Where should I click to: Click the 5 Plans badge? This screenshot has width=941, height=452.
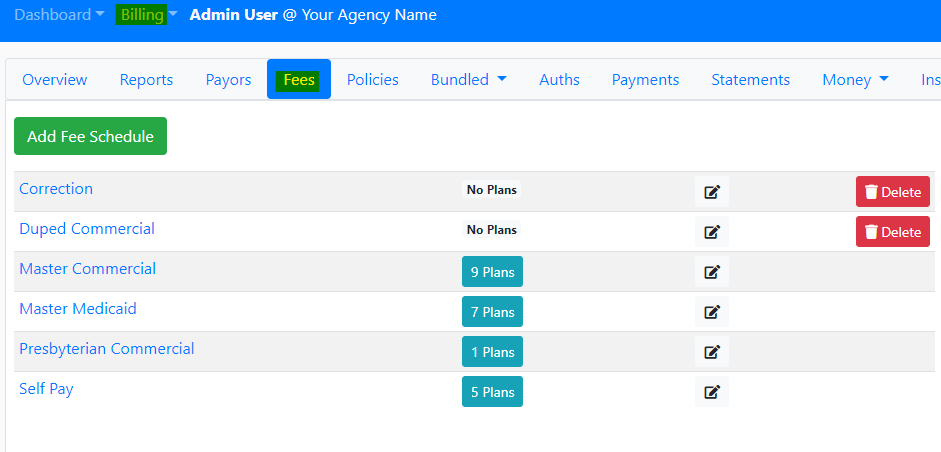492,392
